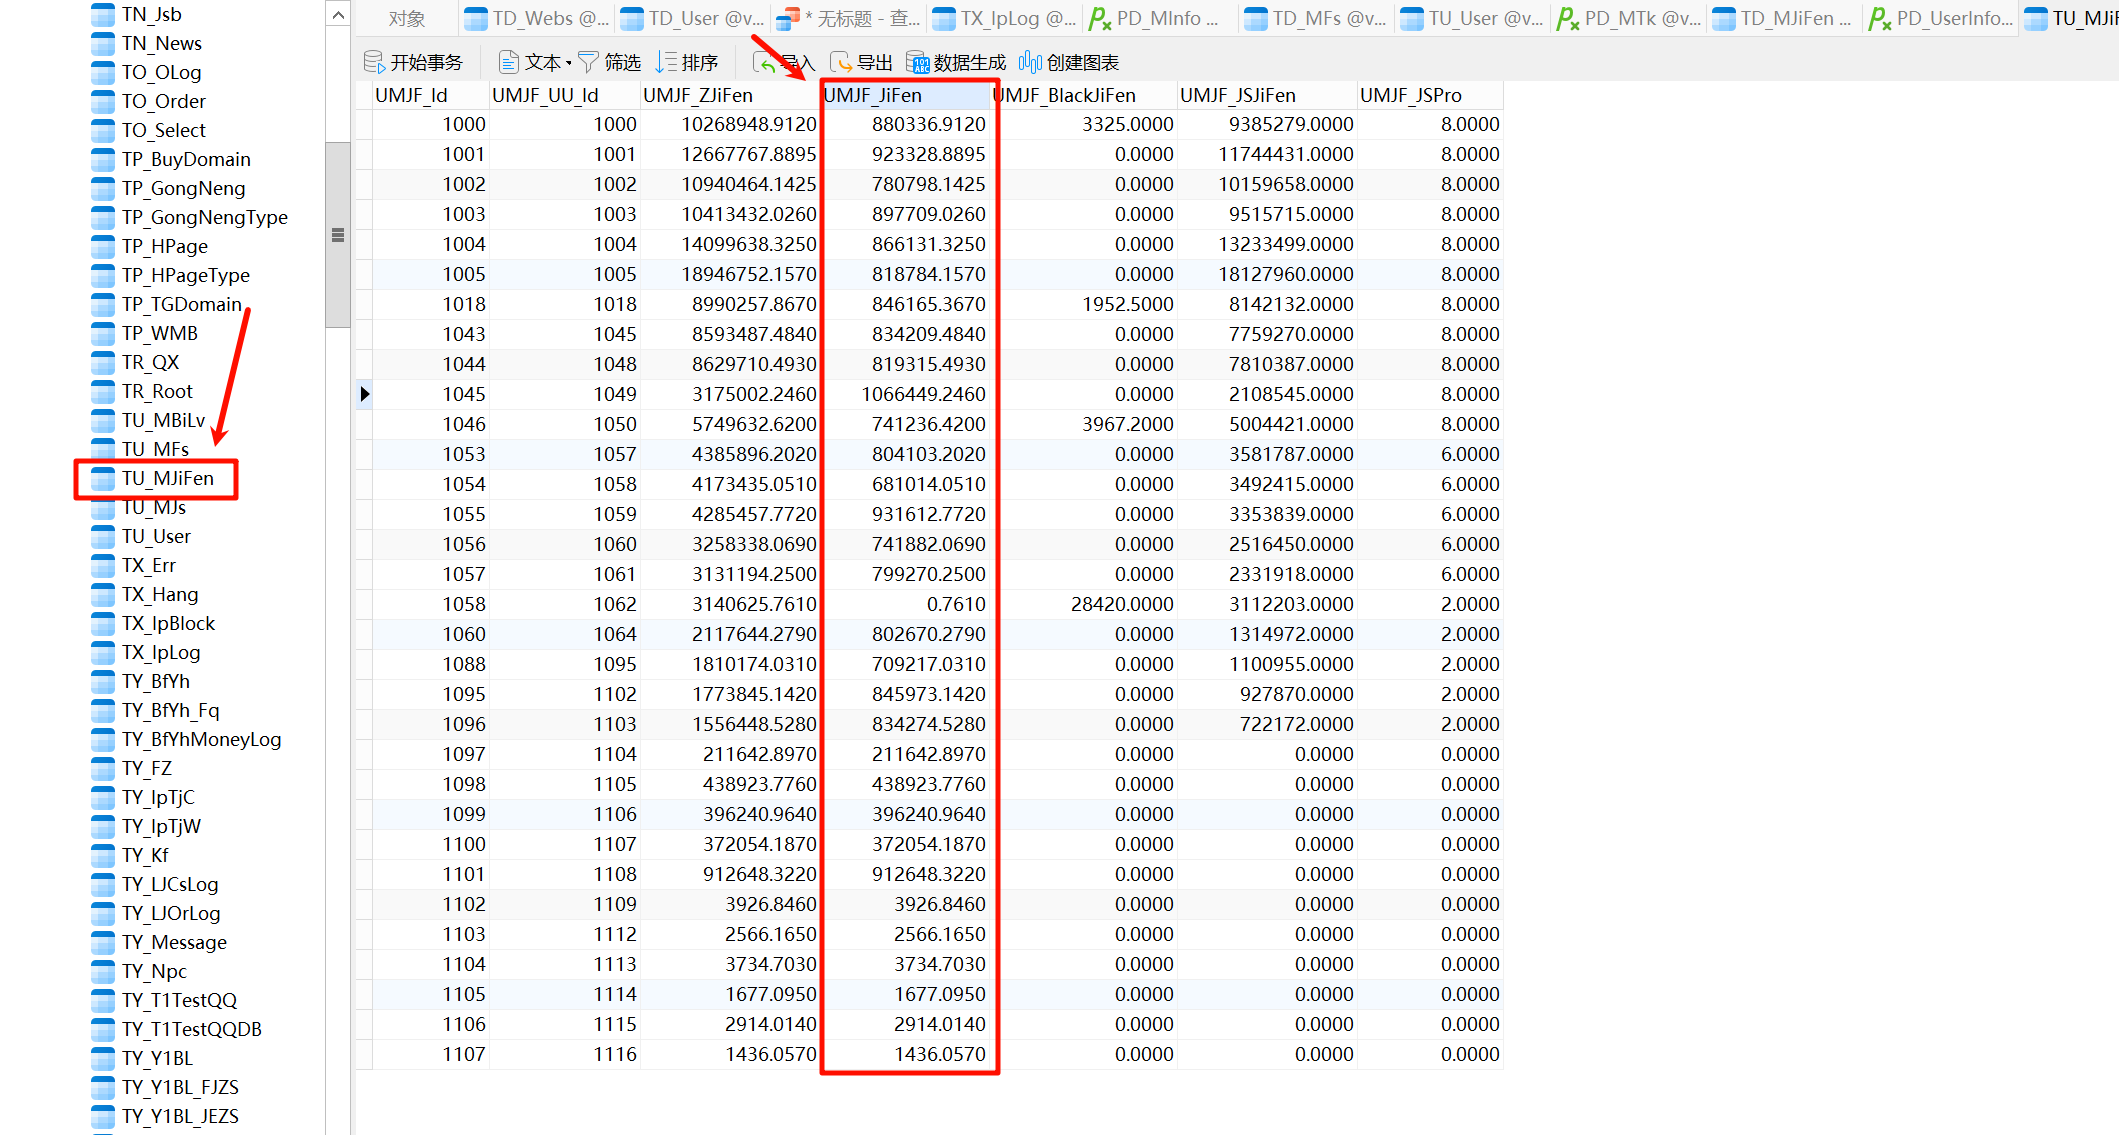This screenshot has width=2119, height=1135.
Task: Click the Export (导出) icon
Action: click(842, 63)
